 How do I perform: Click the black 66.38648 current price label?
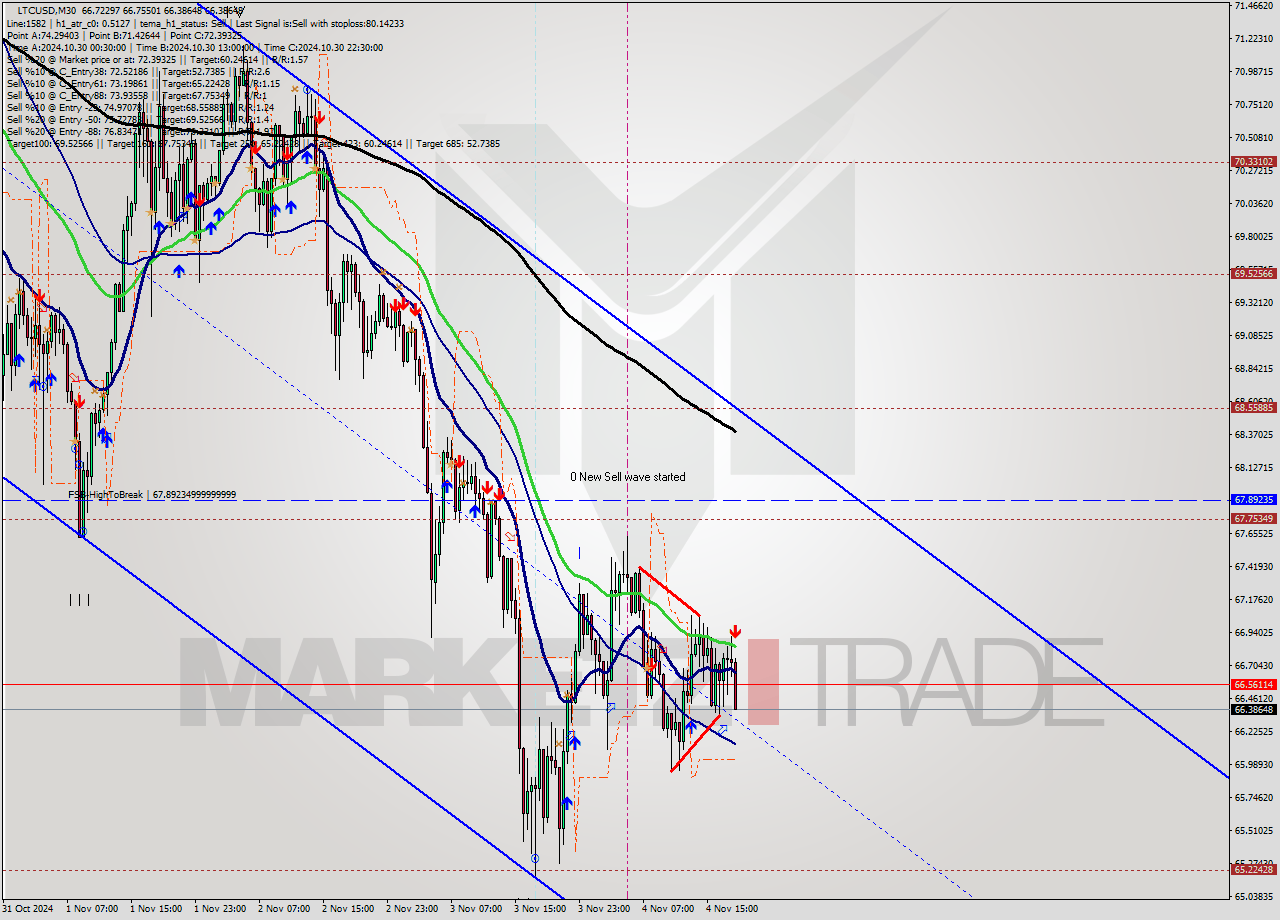(x=1254, y=709)
